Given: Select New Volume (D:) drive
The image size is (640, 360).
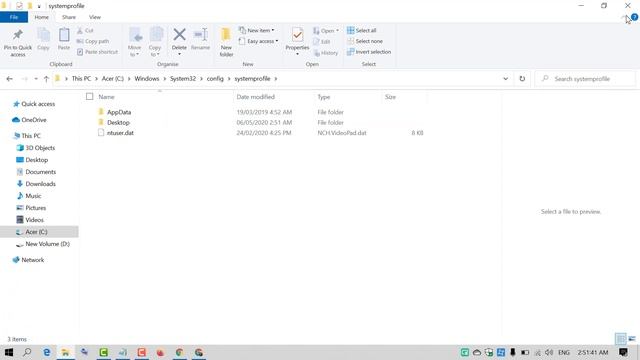Looking at the screenshot, I should (47, 244).
